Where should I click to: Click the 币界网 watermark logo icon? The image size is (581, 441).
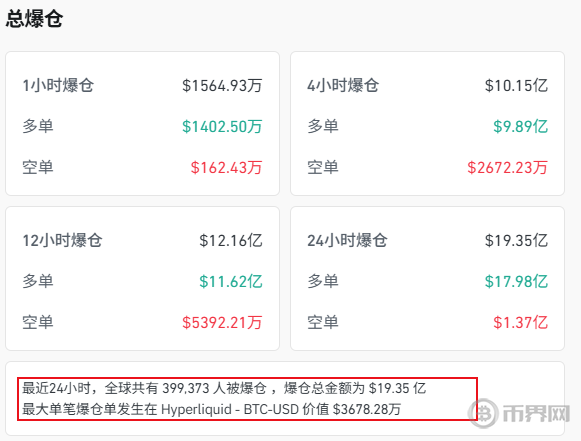(x=483, y=413)
